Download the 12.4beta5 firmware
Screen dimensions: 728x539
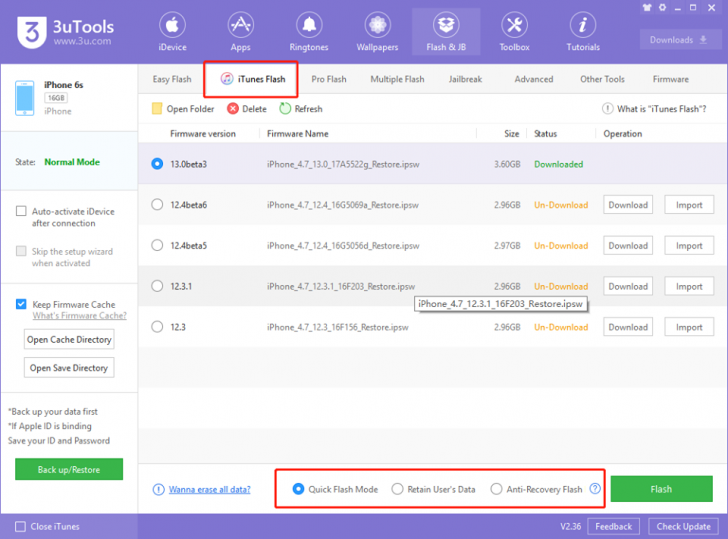[x=628, y=246]
